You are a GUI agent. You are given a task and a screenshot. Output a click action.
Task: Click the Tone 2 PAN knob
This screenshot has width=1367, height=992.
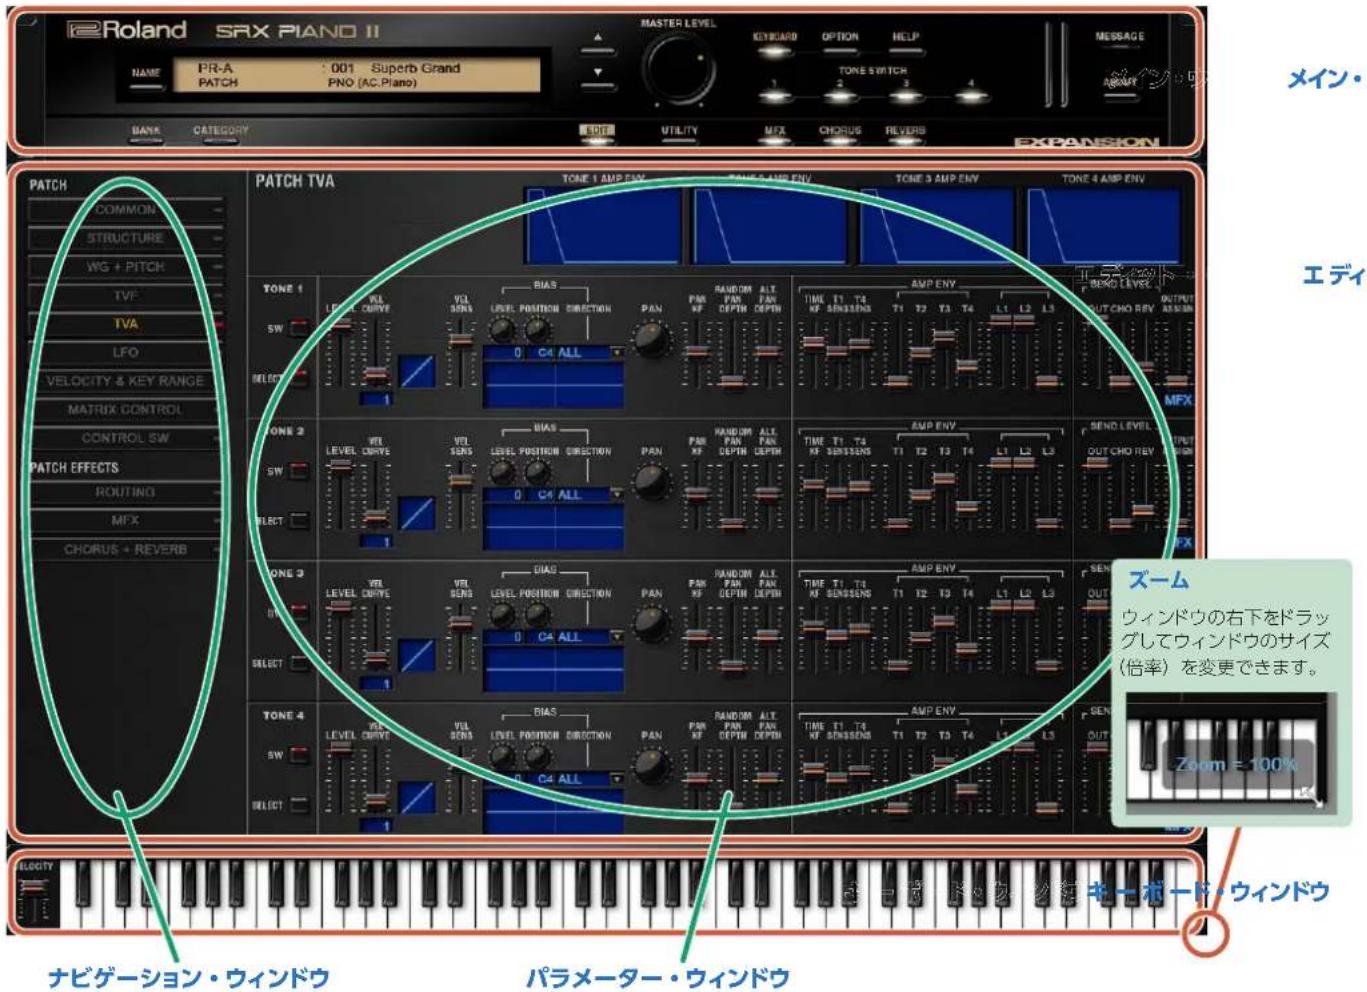652,482
